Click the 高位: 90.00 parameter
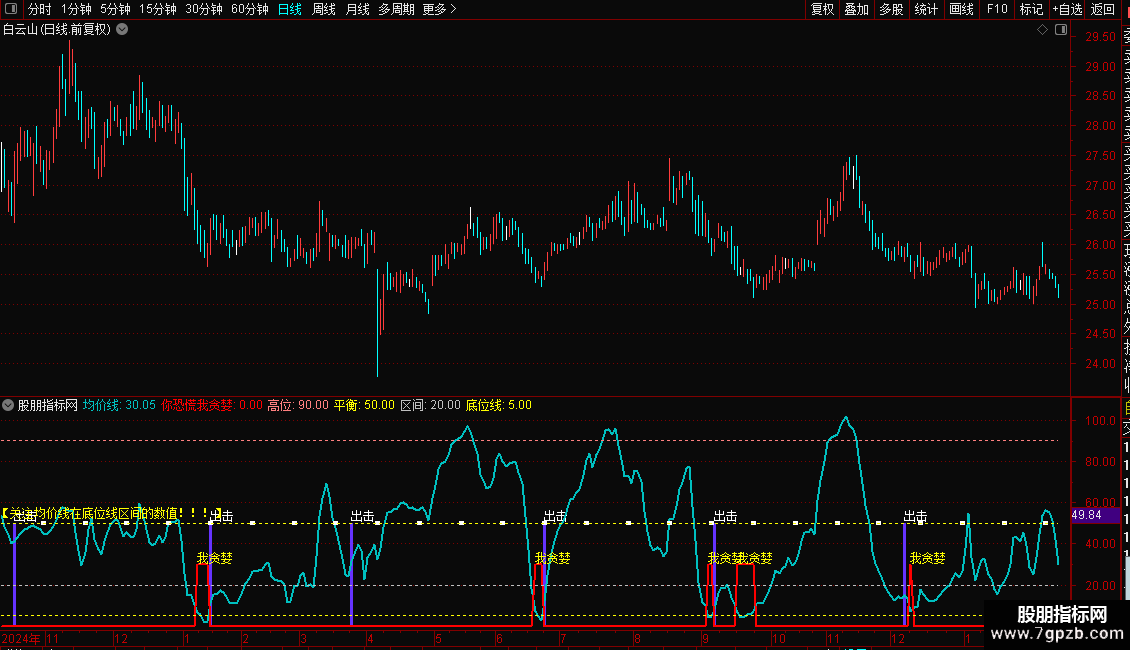This screenshot has height=650, width=1130. (298, 405)
